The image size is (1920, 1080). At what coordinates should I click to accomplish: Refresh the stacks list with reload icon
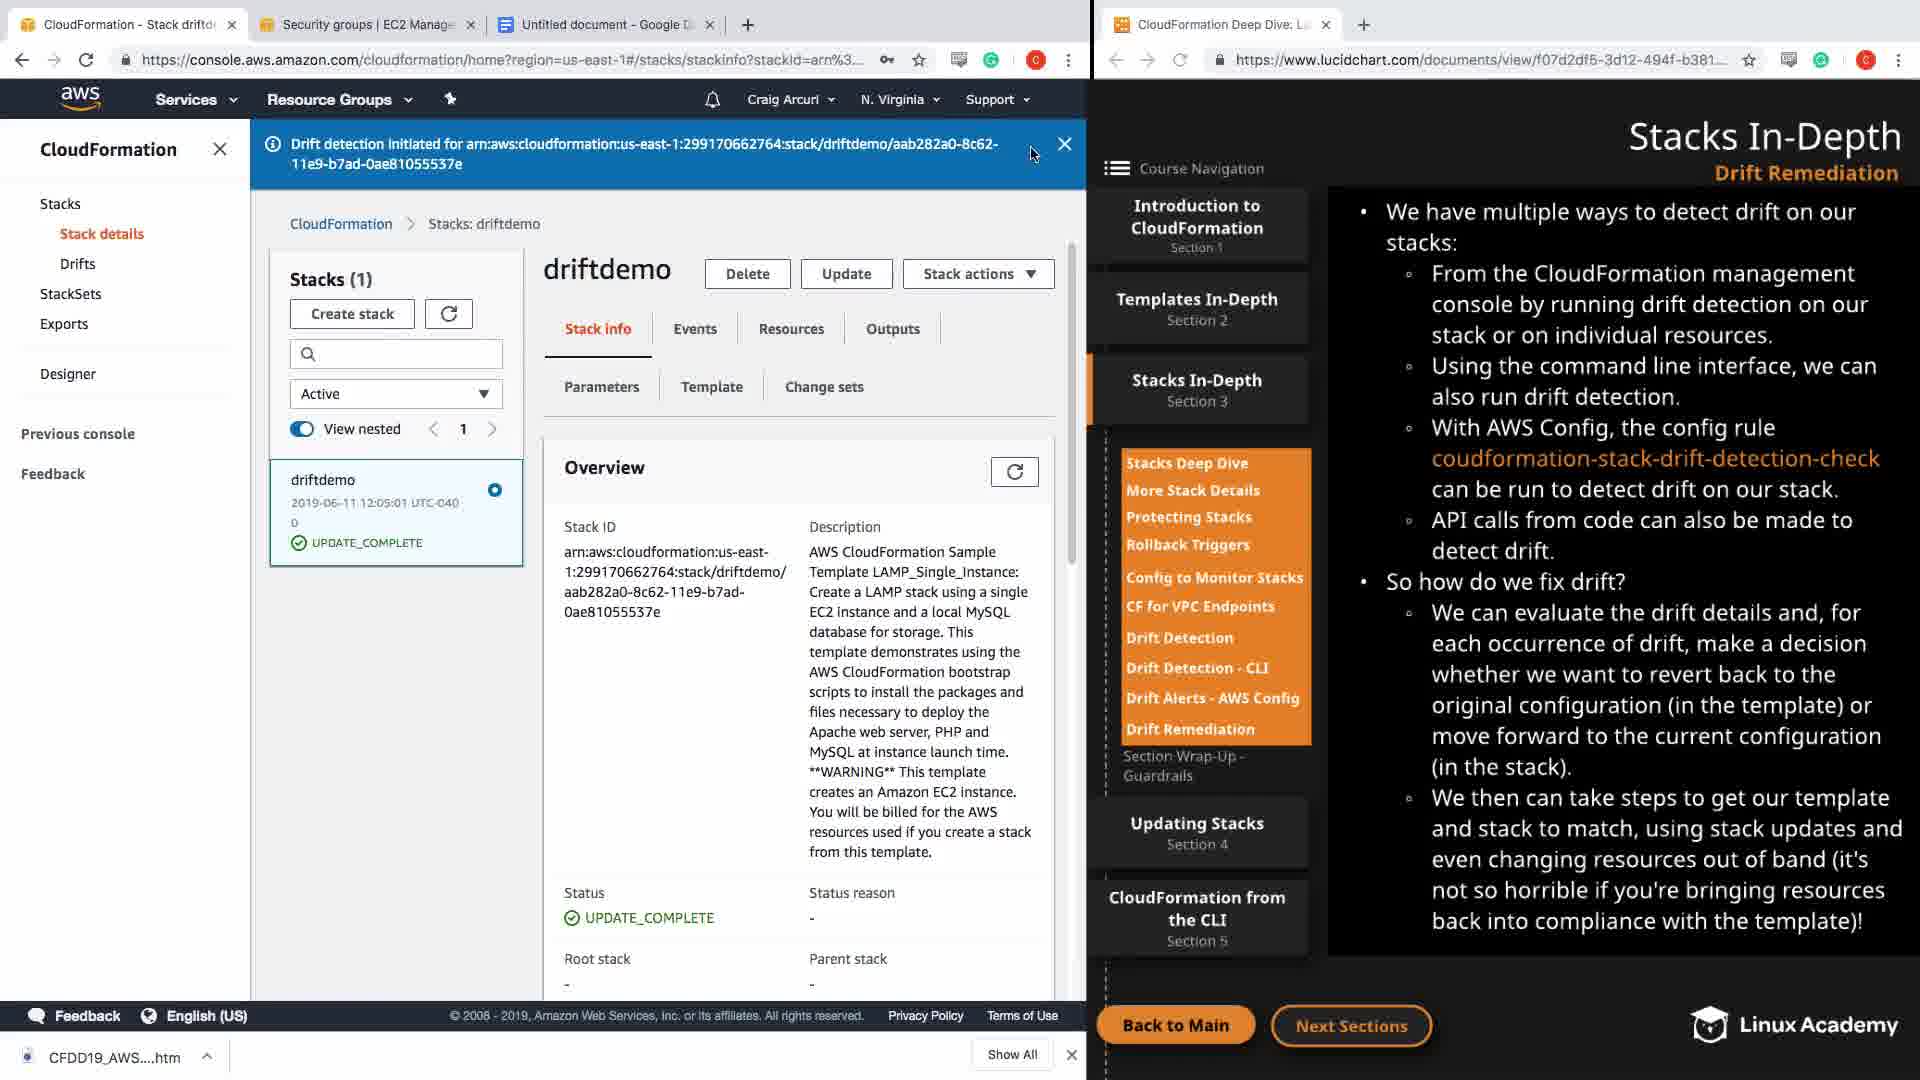pos(448,314)
